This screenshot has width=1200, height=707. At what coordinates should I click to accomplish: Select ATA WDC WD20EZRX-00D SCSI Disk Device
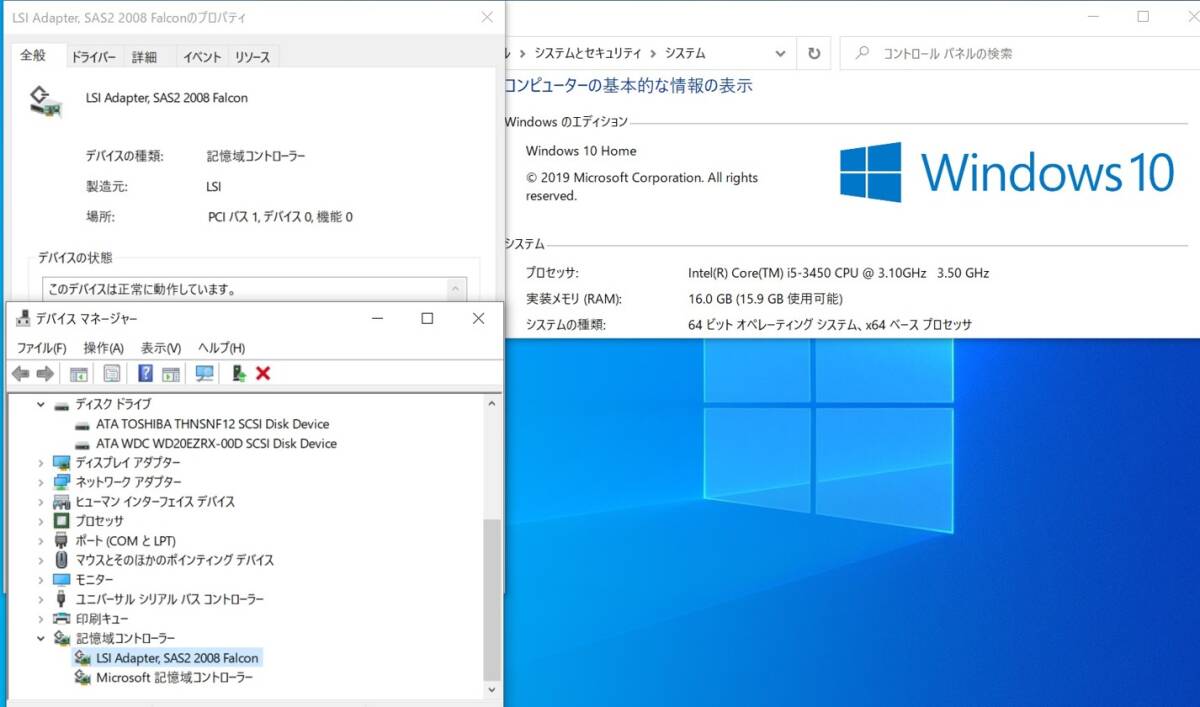(216, 443)
